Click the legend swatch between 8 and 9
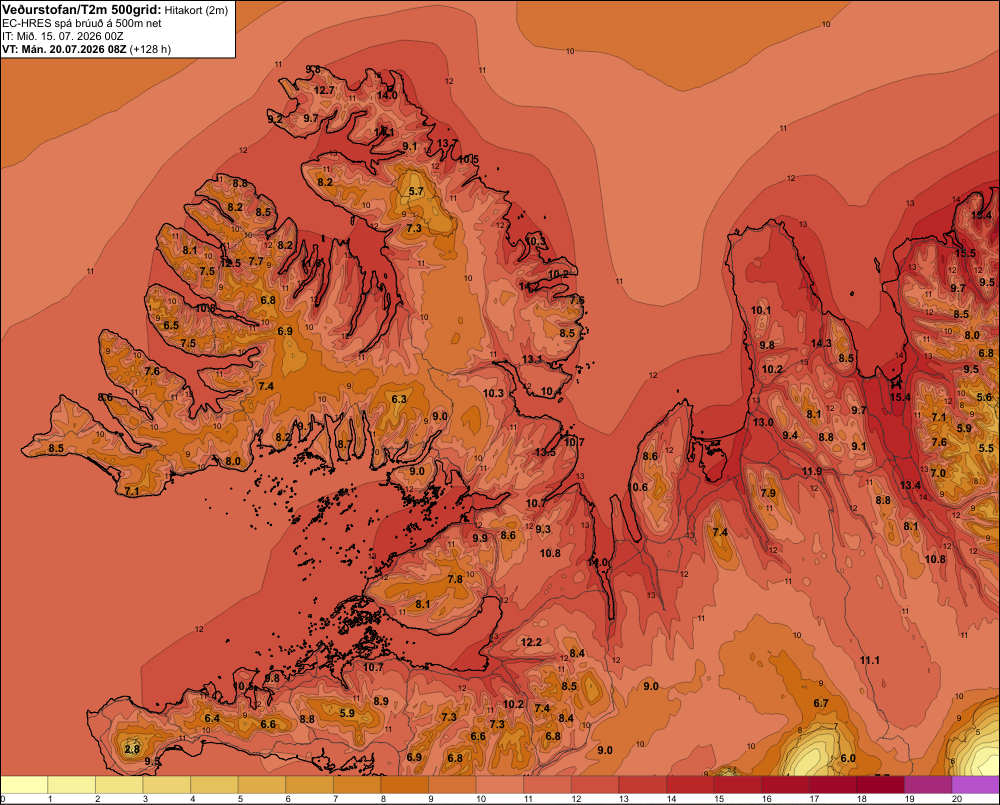 (405, 785)
